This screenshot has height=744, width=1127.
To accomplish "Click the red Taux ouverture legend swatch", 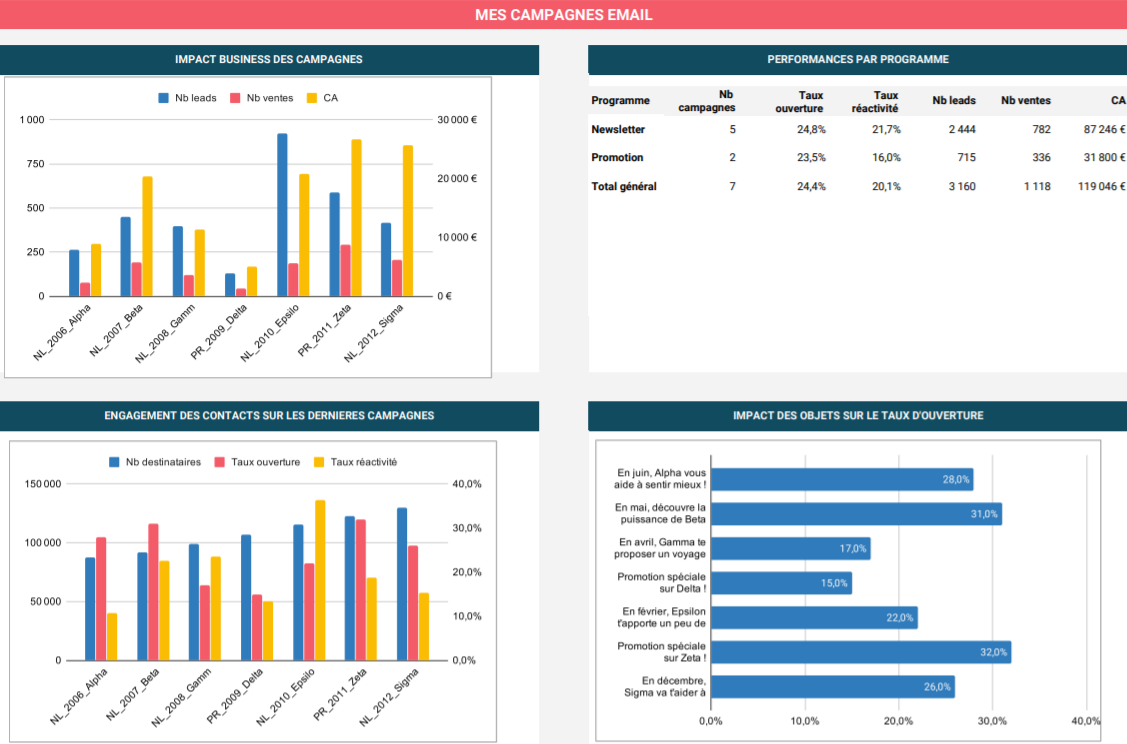I will coord(220,462).
